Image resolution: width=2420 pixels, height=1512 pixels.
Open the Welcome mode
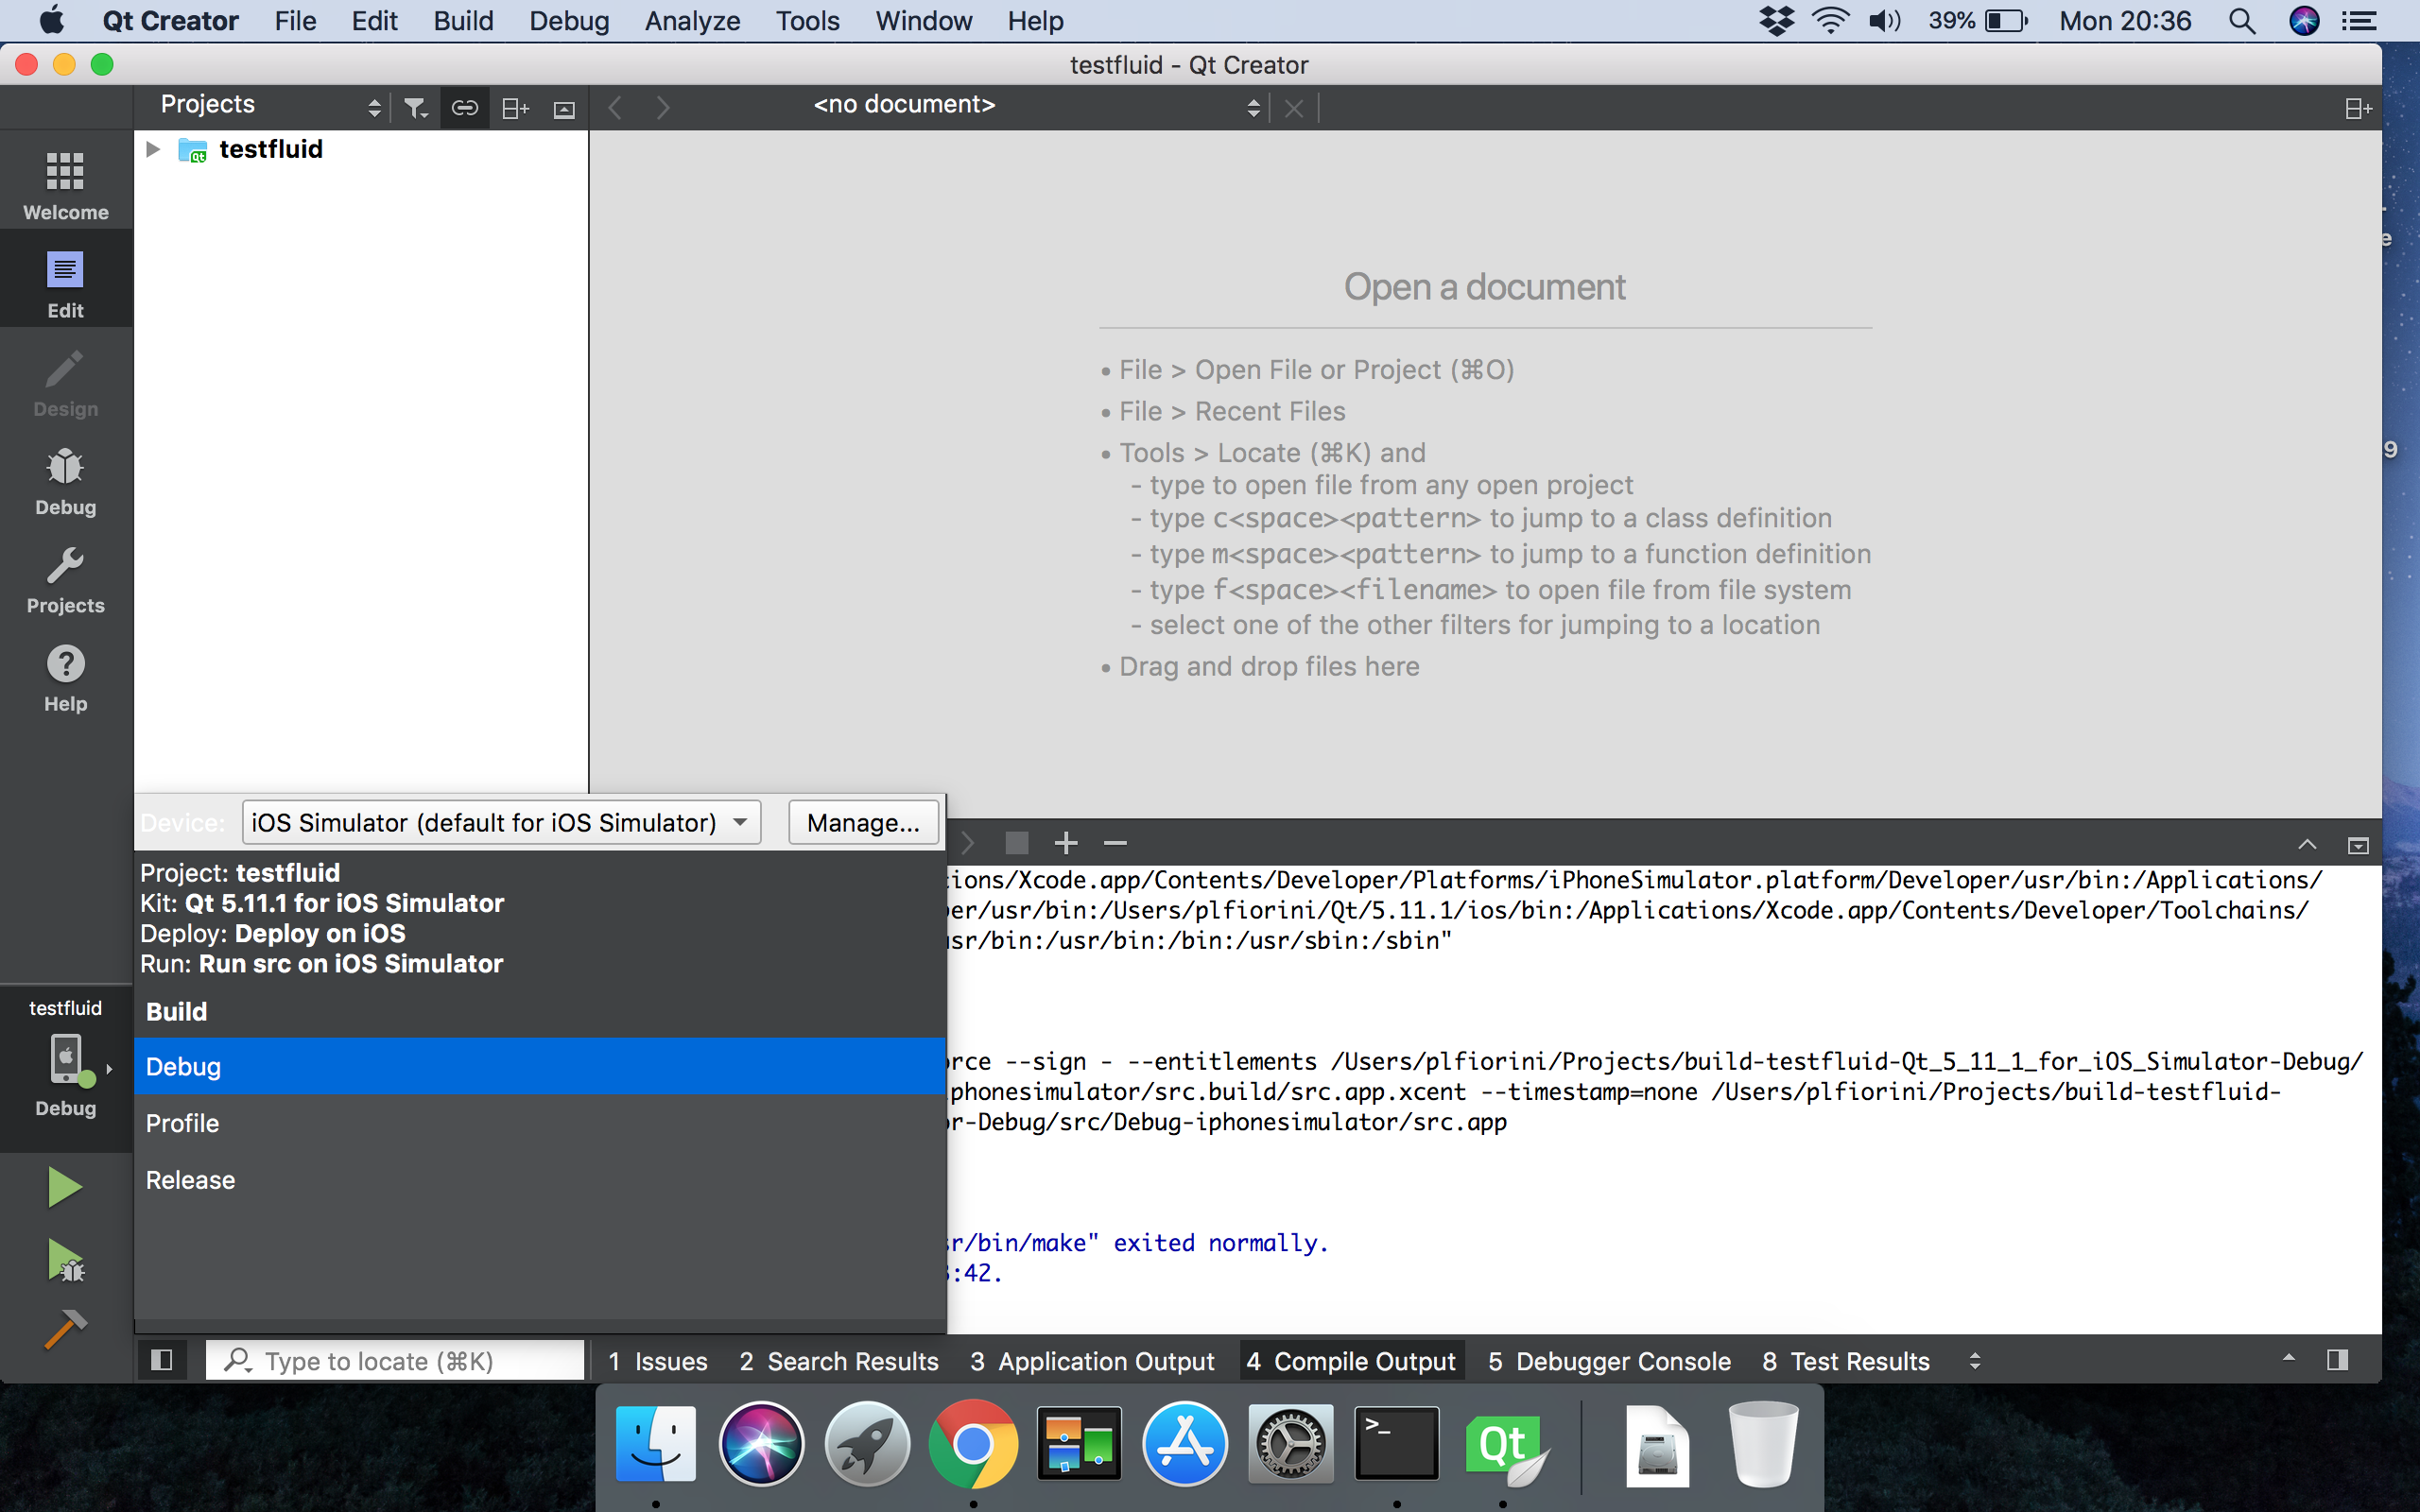(x=64, y=182)
